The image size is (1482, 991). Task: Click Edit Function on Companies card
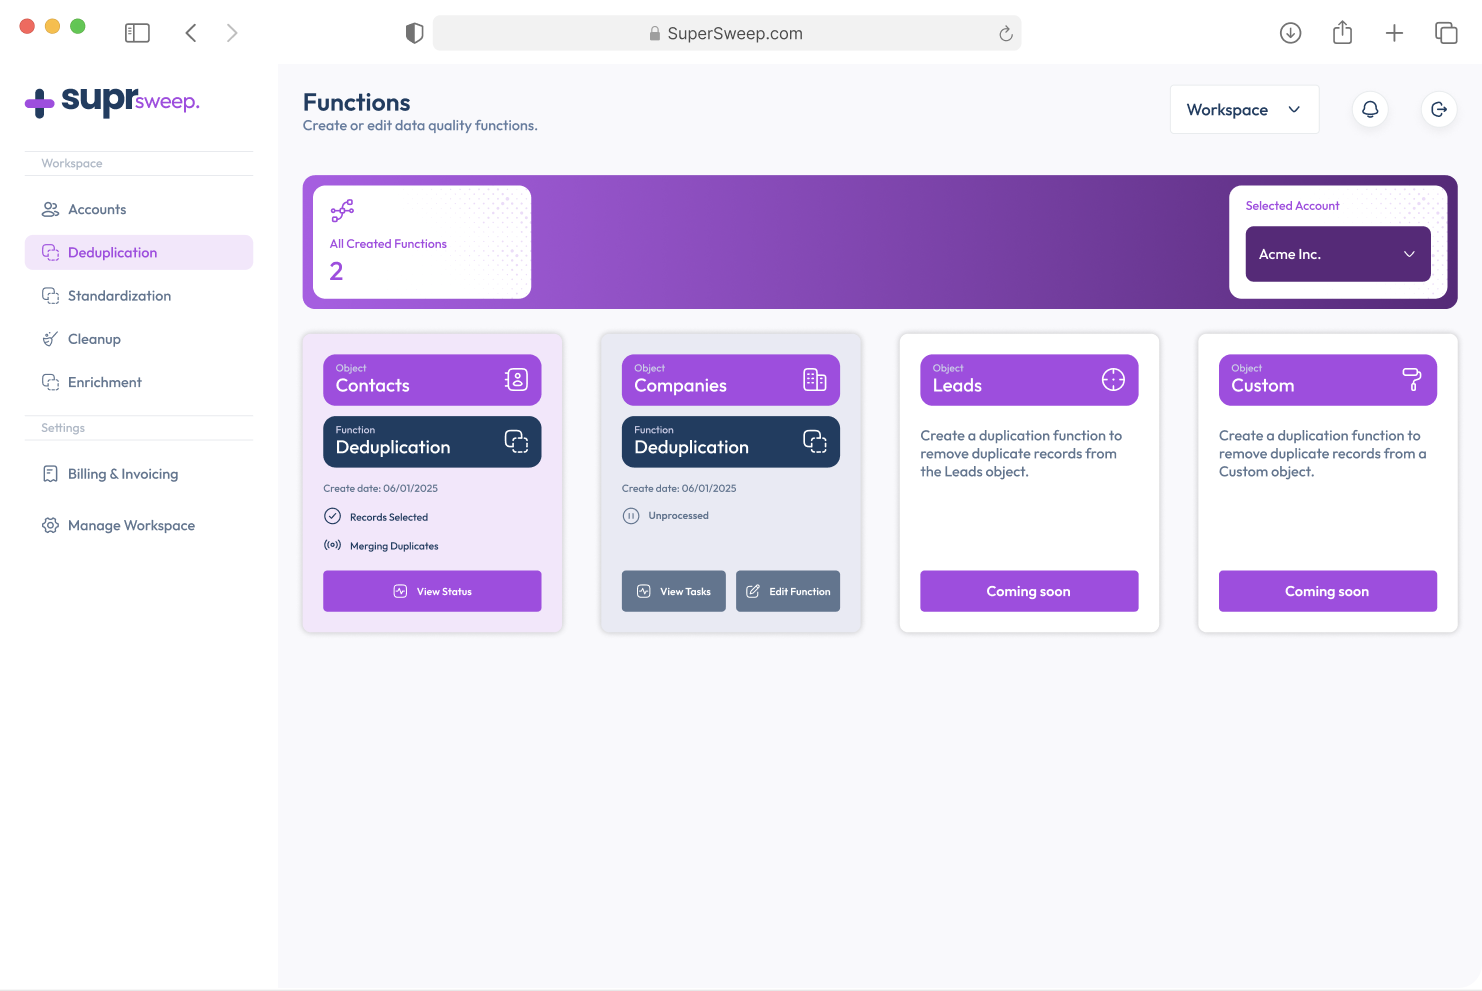point(788,591)
